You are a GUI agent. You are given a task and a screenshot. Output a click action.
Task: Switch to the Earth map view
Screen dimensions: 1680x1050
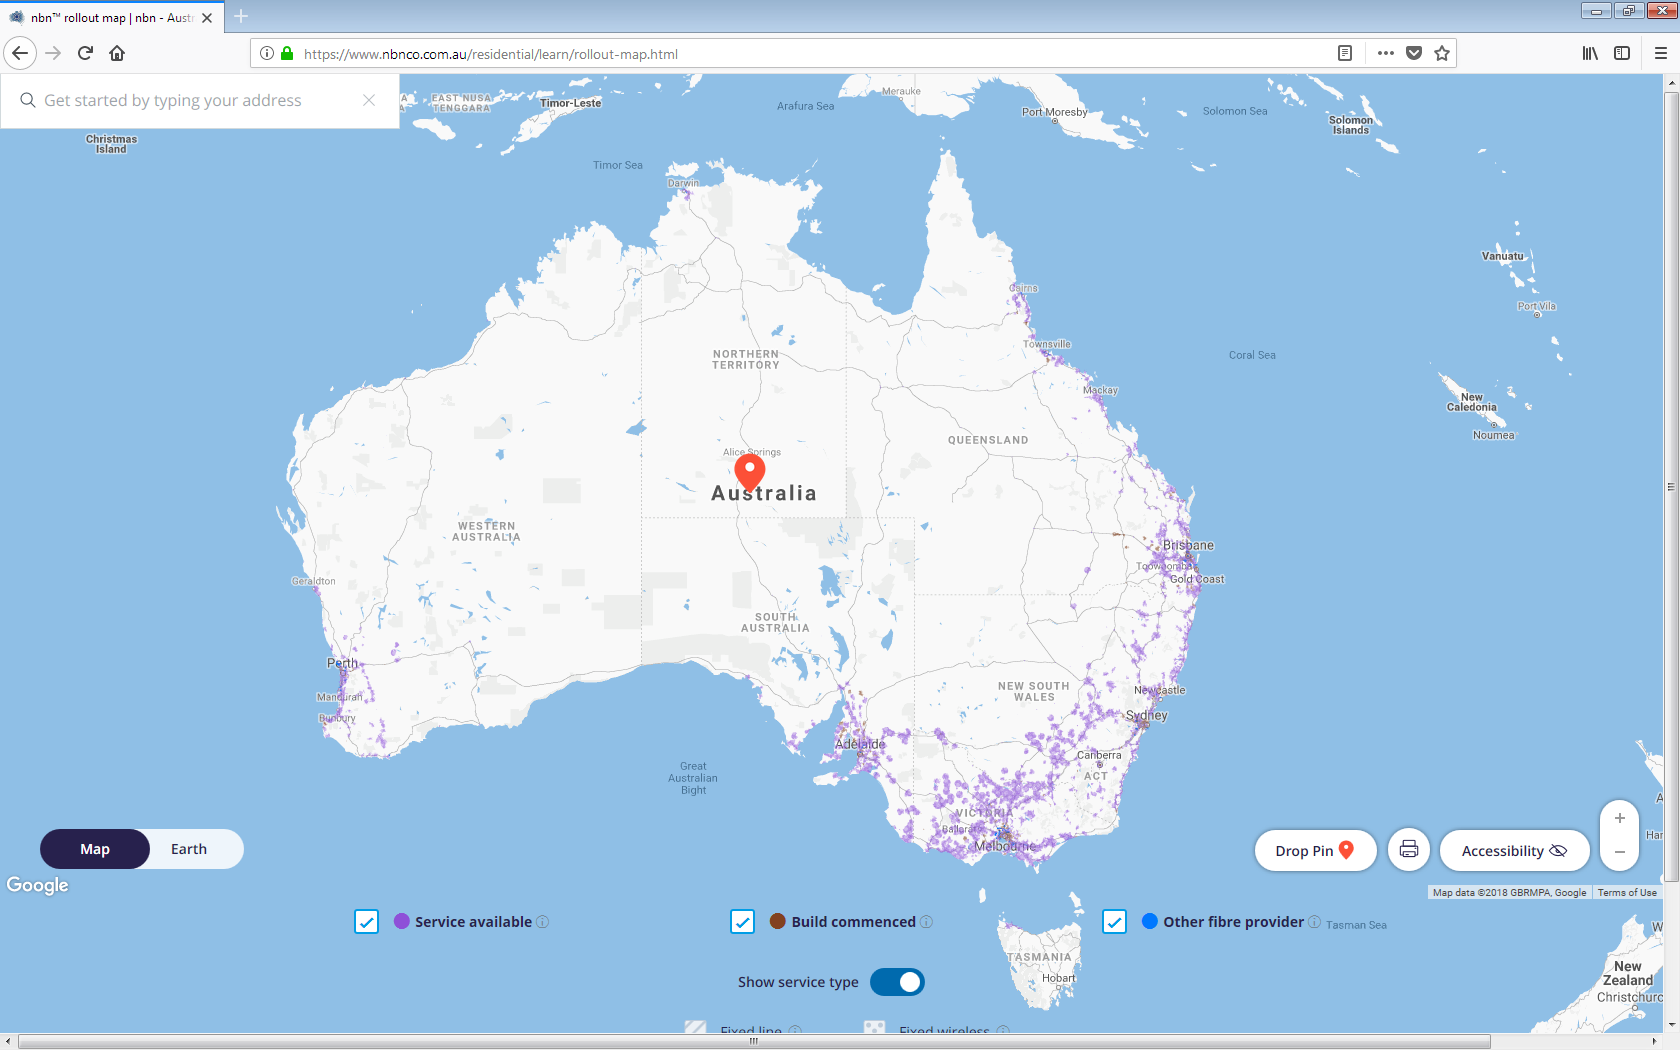[x=189, y=849]
